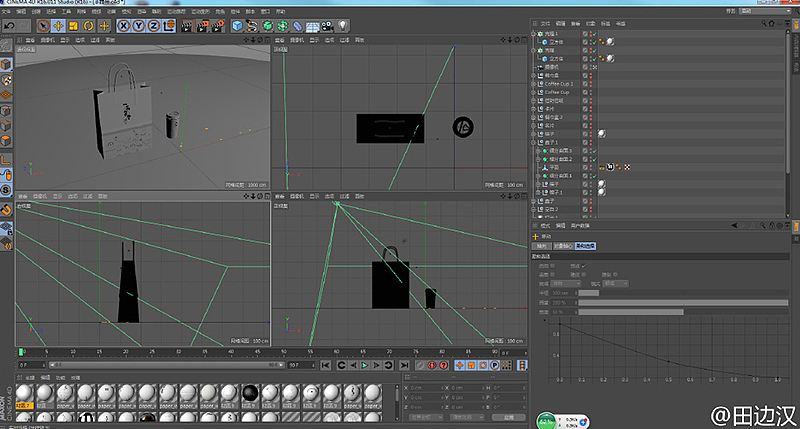Select Coffee Cup.1 in the object tree

(559, 84)
